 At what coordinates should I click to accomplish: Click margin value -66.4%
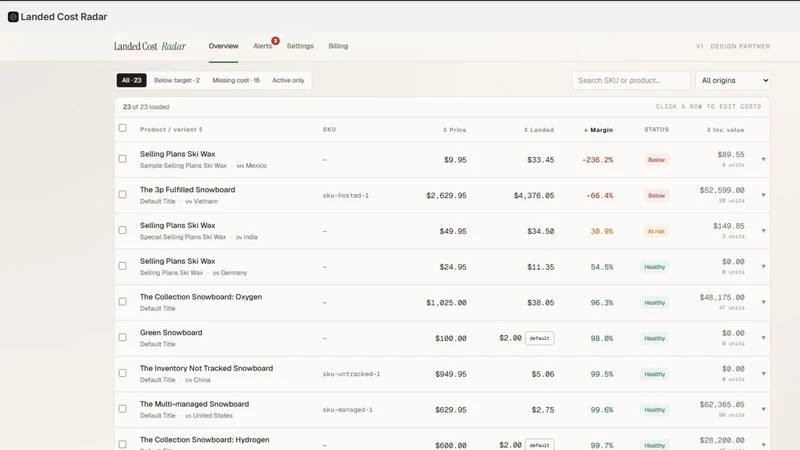pos(599,195)
